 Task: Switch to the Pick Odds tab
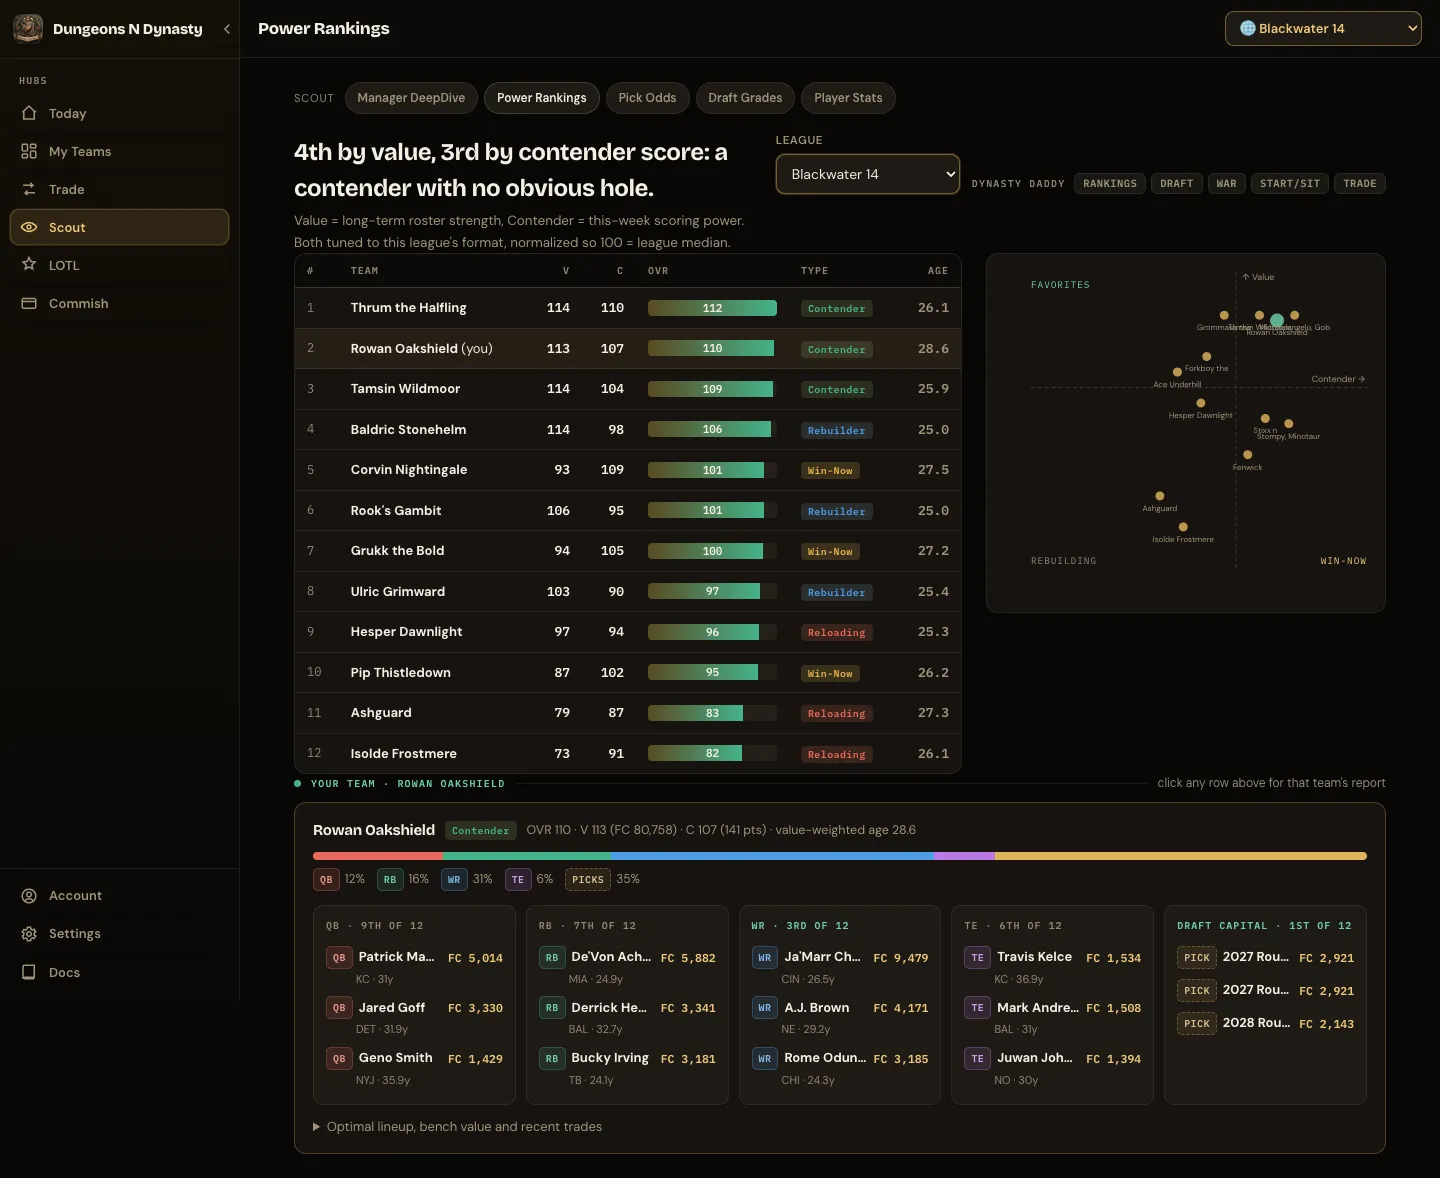coord(647,98)
